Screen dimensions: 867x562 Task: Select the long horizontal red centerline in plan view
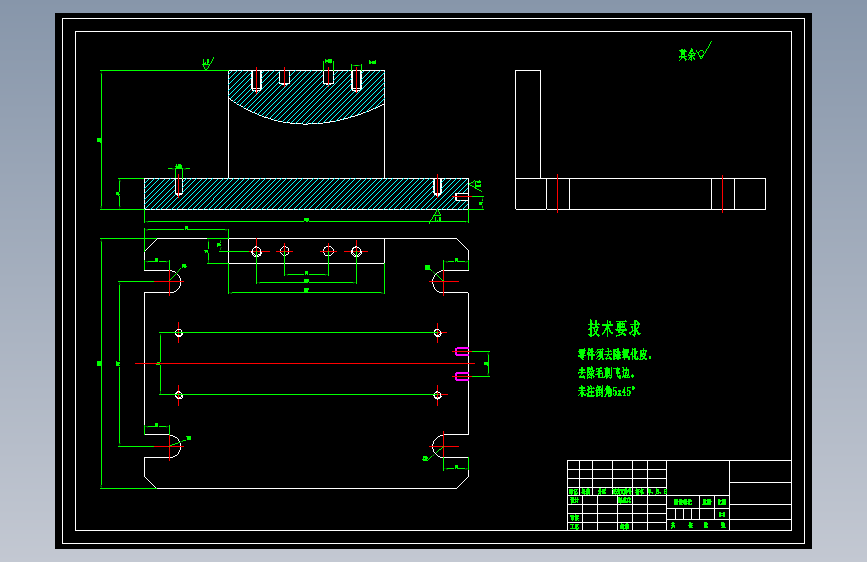tap(305, 363)
